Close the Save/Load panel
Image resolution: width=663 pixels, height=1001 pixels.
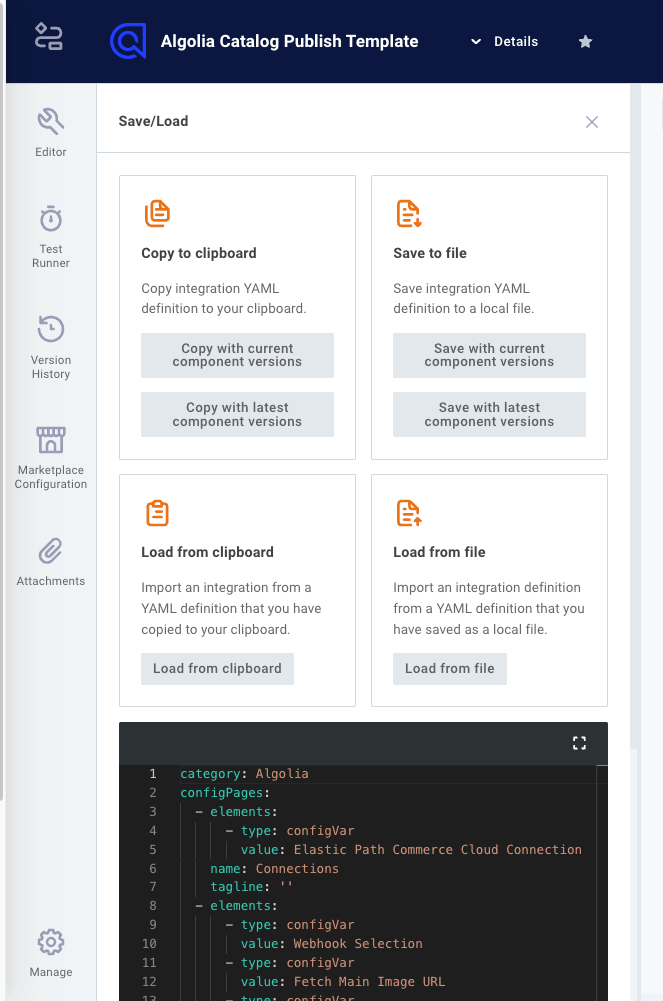click(x=592, y=122)
